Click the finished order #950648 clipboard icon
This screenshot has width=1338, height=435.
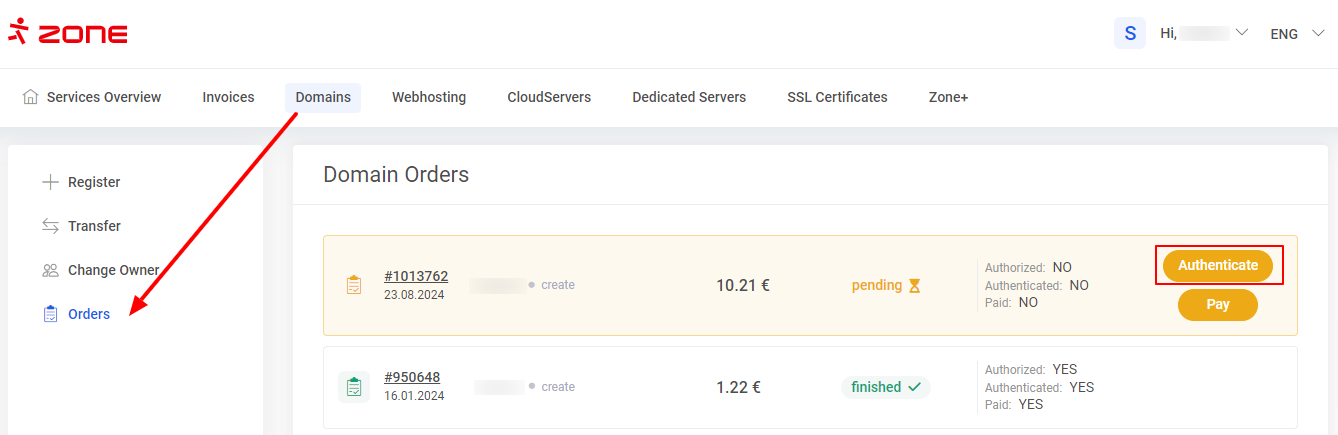coord(353,387)
